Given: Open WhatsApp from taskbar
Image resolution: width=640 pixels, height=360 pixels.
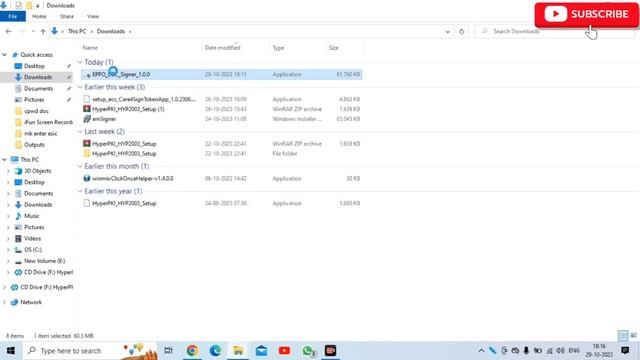Looking at the screenshot, I should click(308, 351).
